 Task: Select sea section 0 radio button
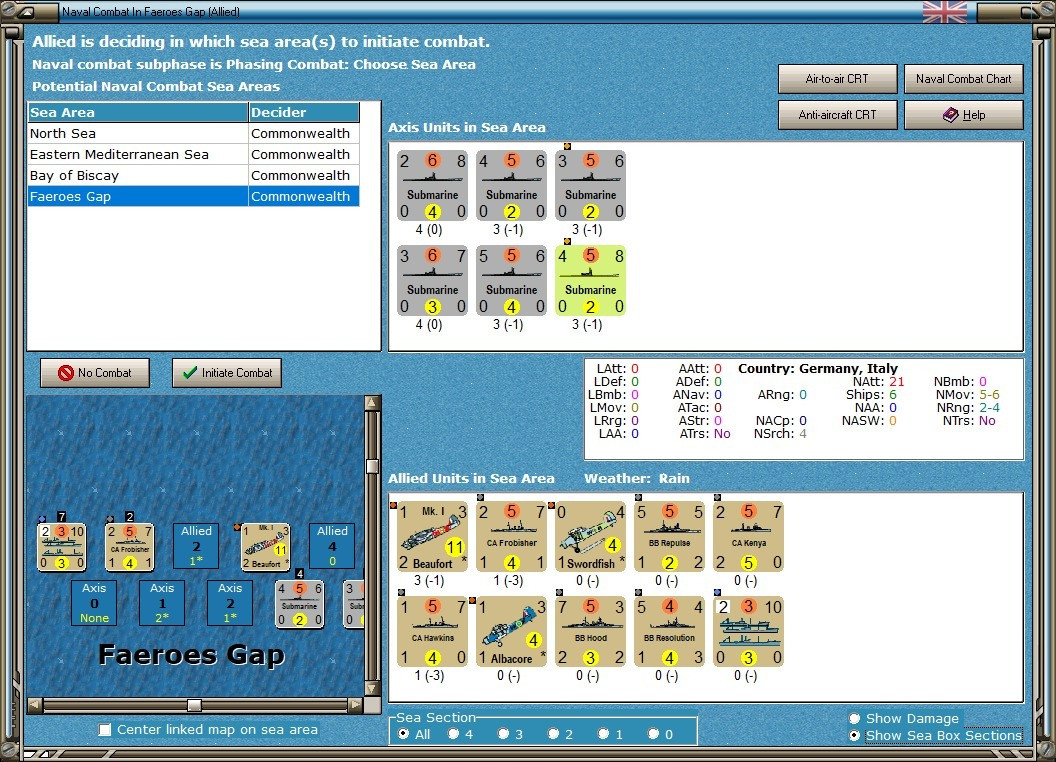[x=653, y=734]
